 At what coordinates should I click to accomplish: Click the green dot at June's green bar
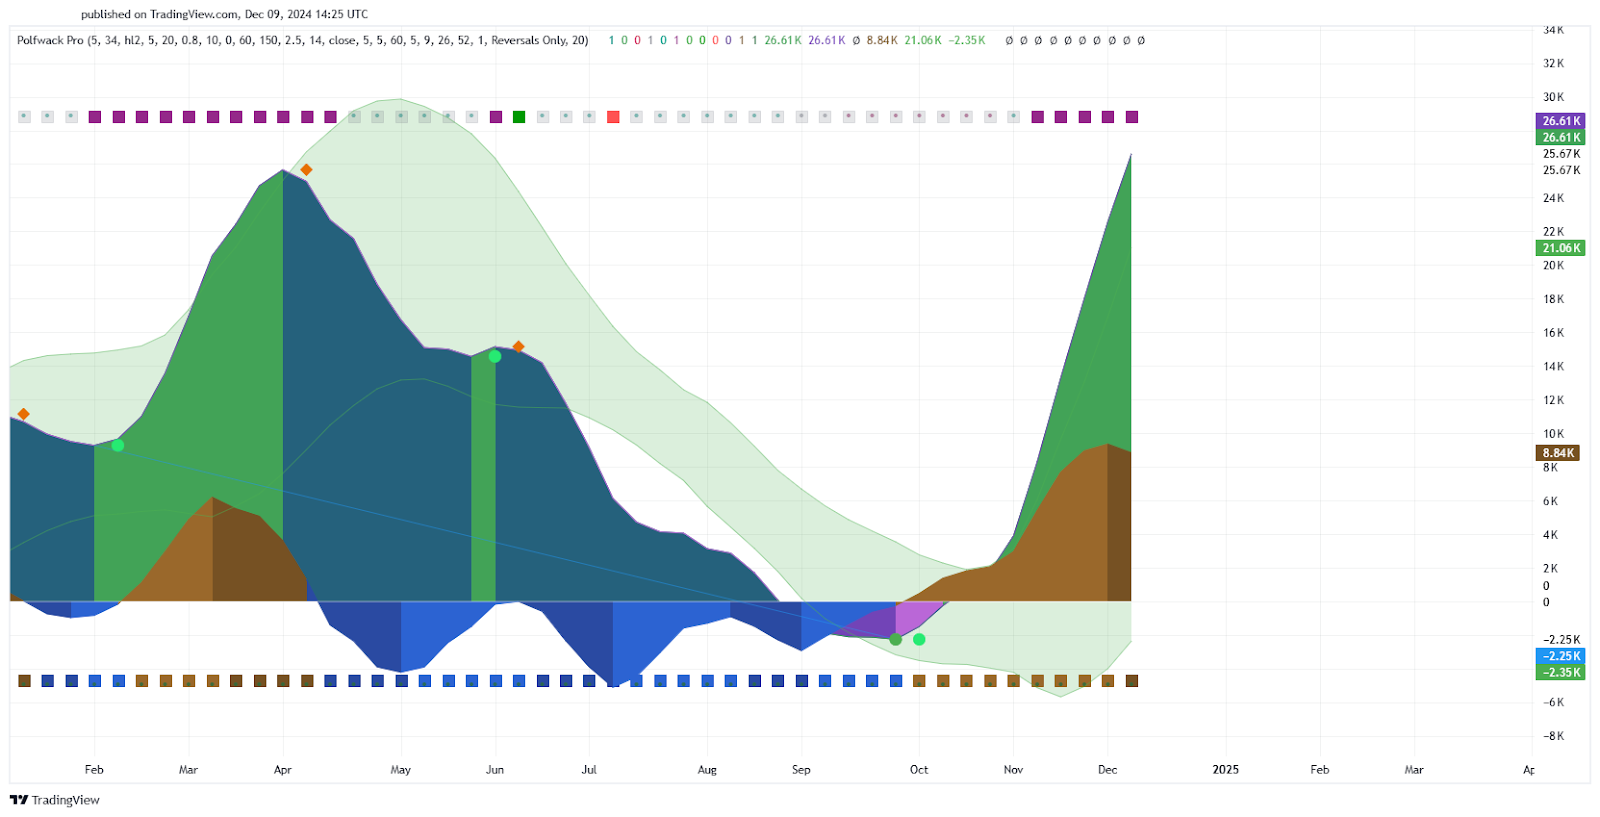[x=495, y=356]
